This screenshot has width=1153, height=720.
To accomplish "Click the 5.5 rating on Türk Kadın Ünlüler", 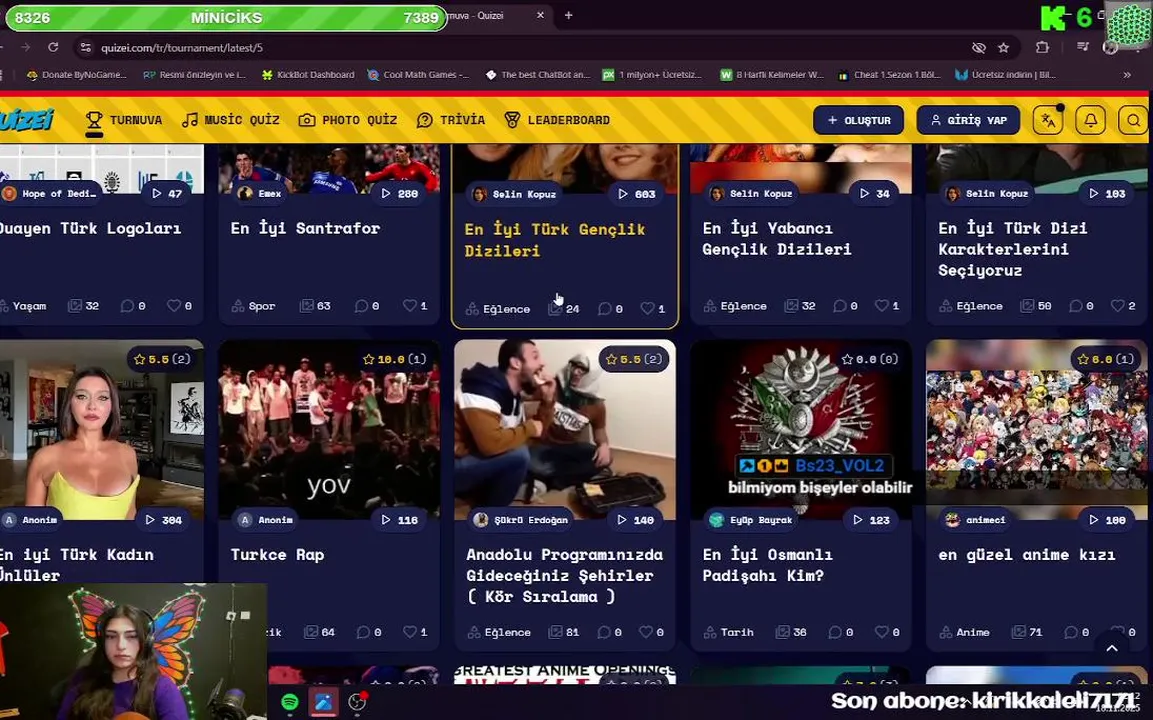I will click(x=163, y=359).
